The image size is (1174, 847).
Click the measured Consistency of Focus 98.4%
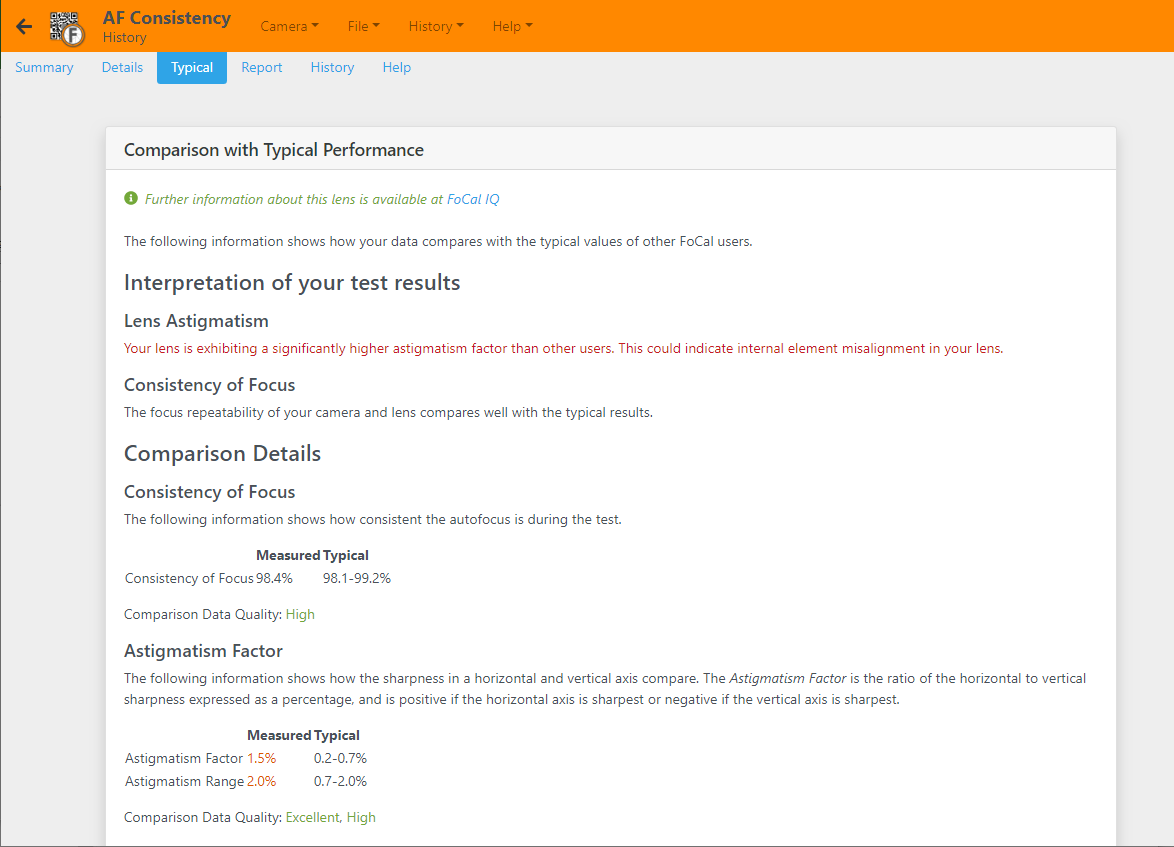click(274, 578)
